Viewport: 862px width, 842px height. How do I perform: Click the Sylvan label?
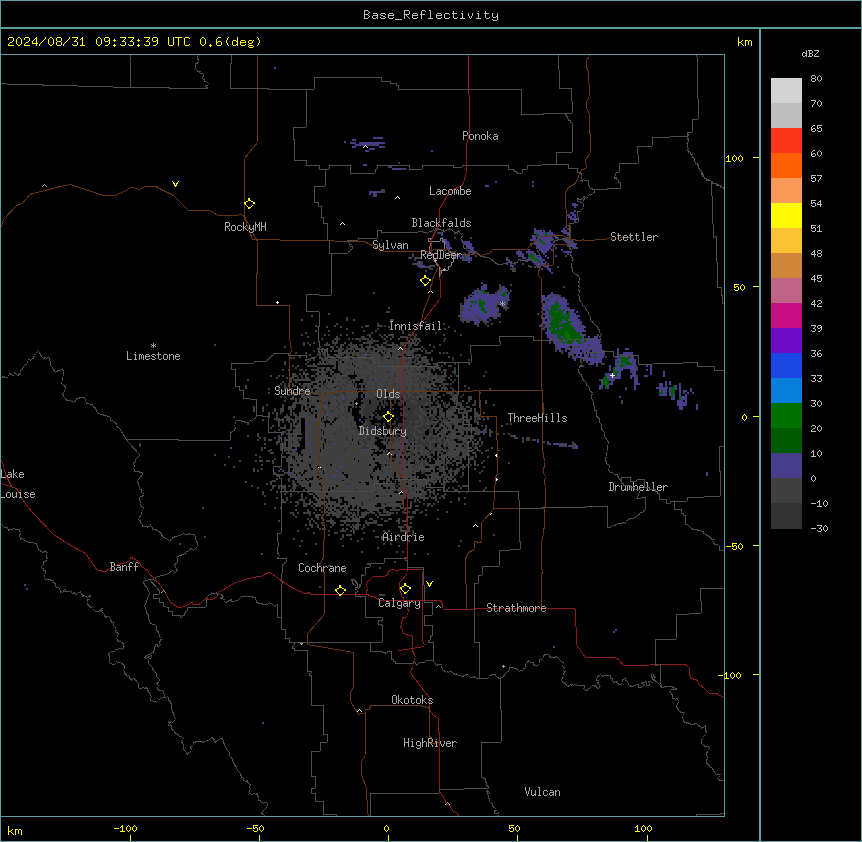click(390, 245)
